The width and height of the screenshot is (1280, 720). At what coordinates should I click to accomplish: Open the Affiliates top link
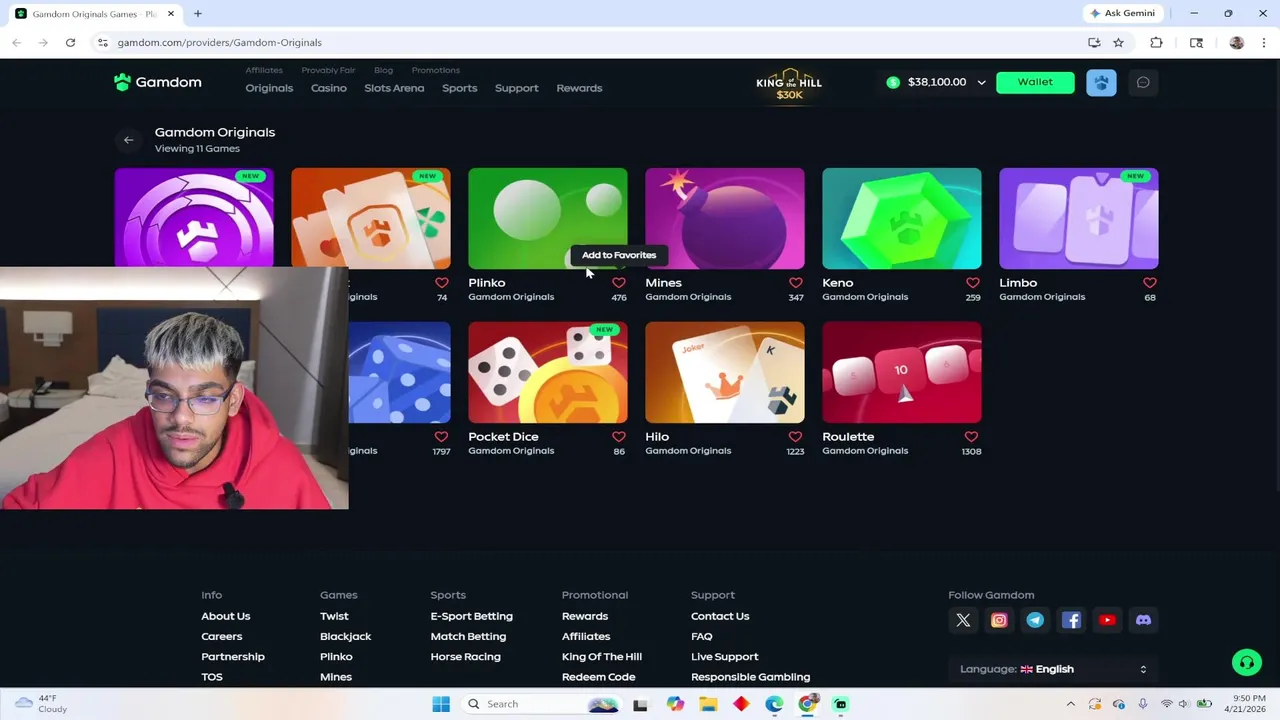[x=264, y=70]
